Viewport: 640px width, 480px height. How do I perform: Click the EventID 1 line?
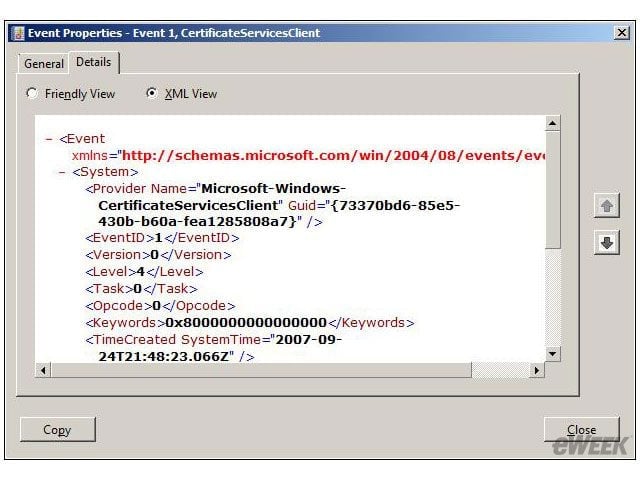click(162, 238)
